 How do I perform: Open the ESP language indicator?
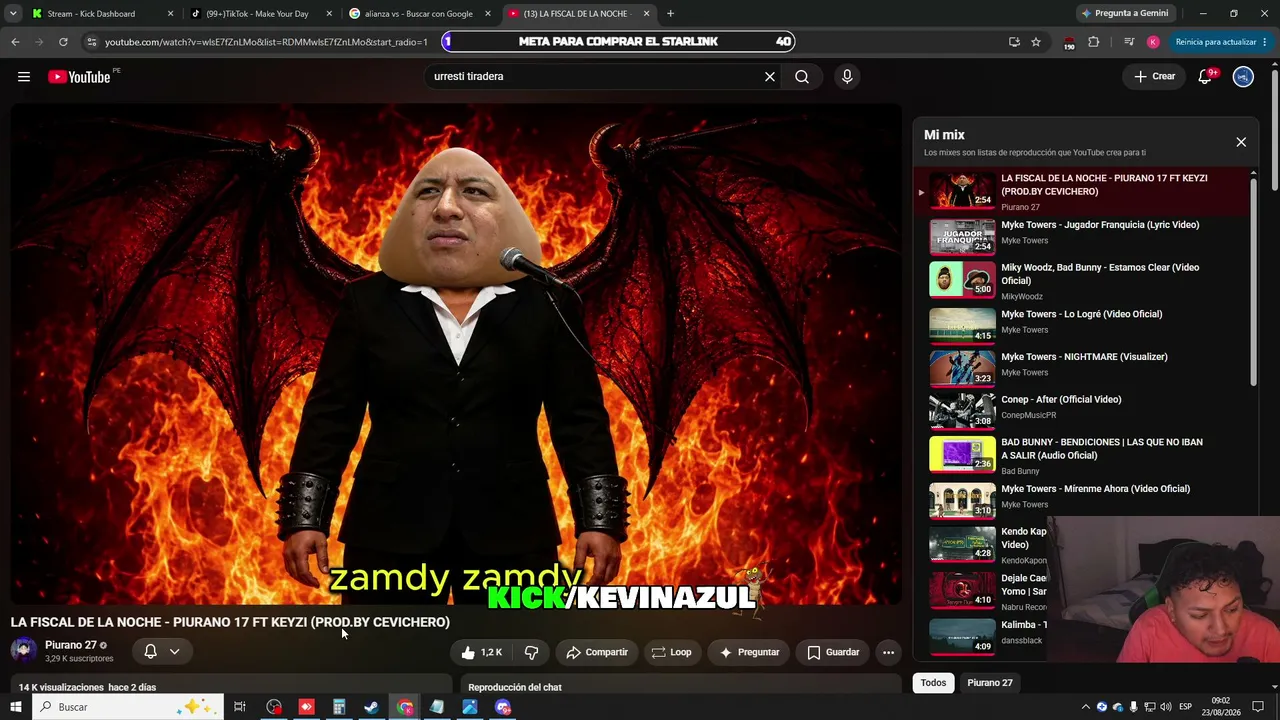click(x=1185, y=707)
